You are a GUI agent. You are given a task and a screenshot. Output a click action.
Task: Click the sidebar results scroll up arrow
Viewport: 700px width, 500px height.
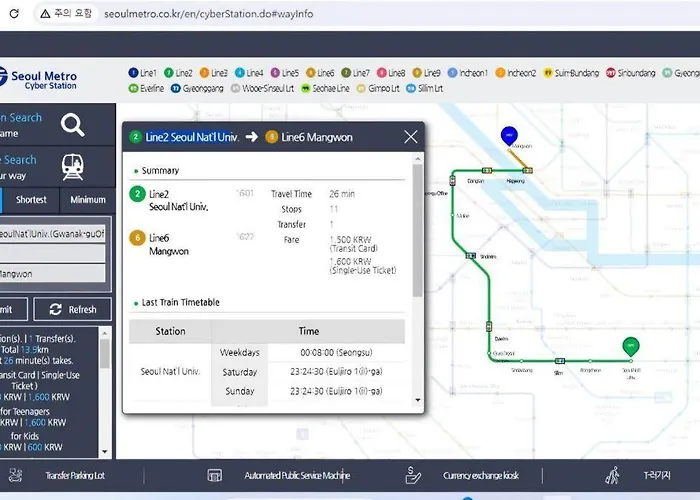104,333
